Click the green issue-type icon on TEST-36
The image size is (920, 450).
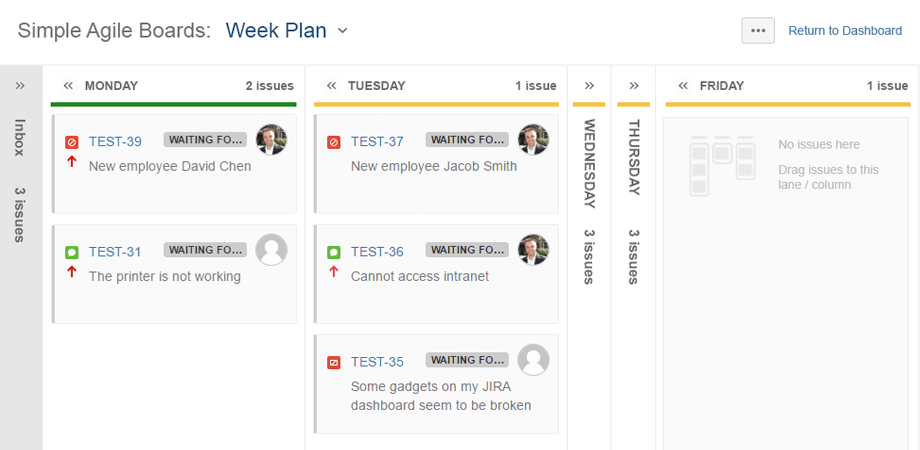[333, 252]
